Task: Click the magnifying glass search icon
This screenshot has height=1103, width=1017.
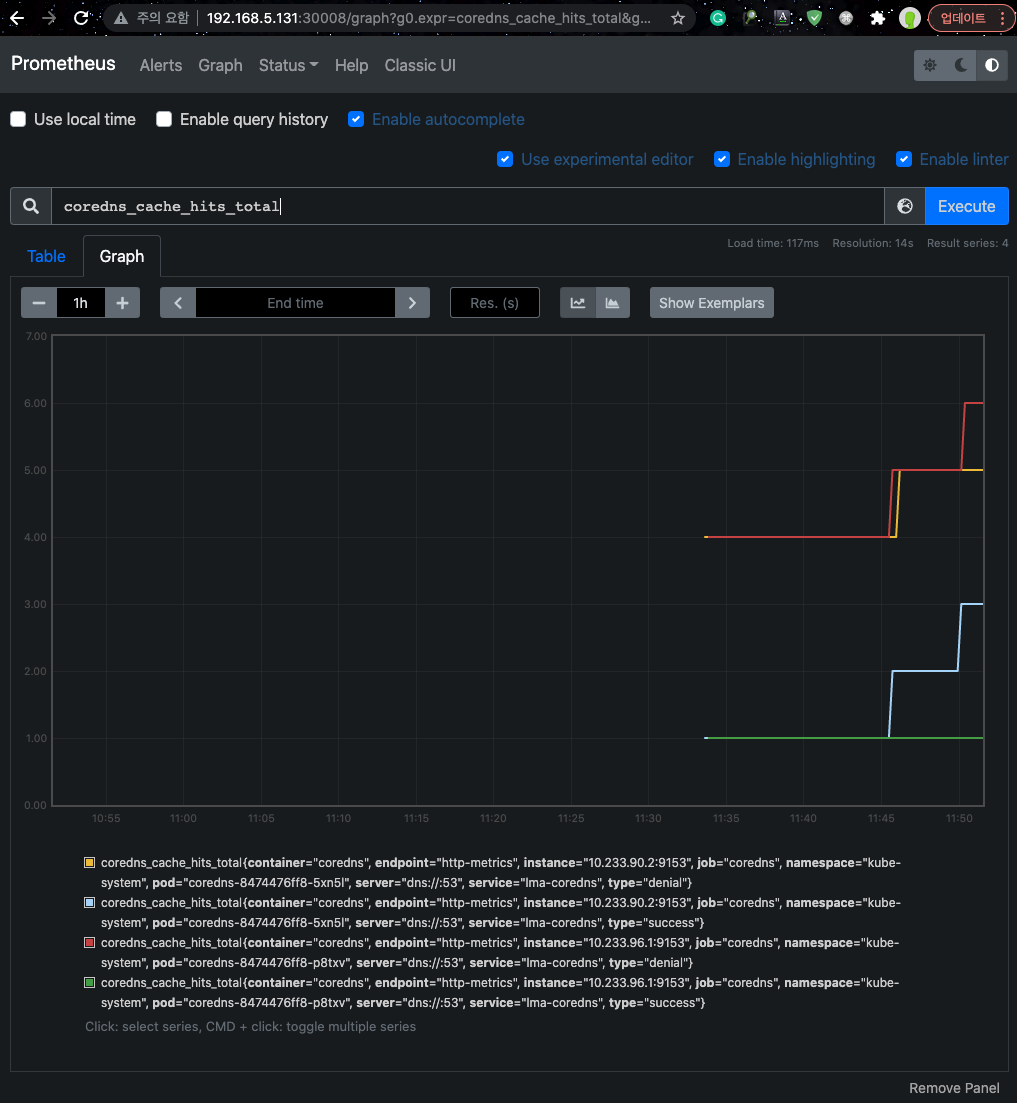Action: (x=31, y=206)
